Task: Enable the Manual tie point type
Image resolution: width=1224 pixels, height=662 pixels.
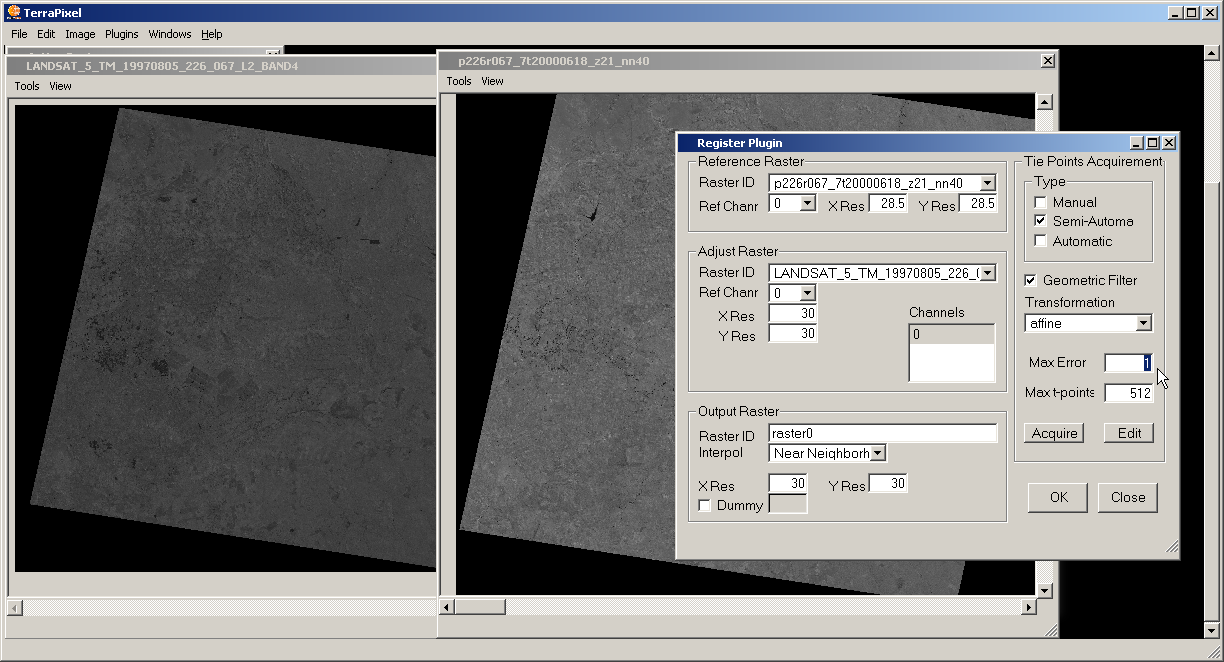Action: (1041, 202)
